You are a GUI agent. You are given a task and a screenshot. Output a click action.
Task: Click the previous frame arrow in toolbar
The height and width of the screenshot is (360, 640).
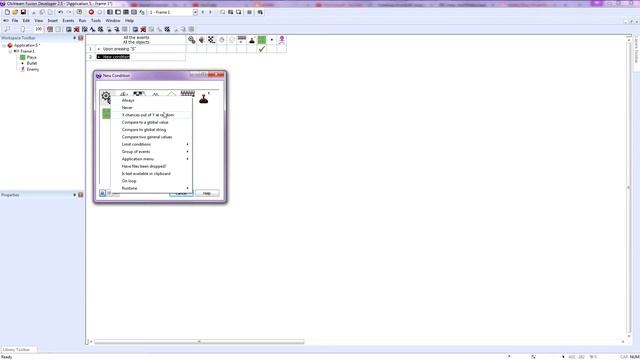(203, 12)
